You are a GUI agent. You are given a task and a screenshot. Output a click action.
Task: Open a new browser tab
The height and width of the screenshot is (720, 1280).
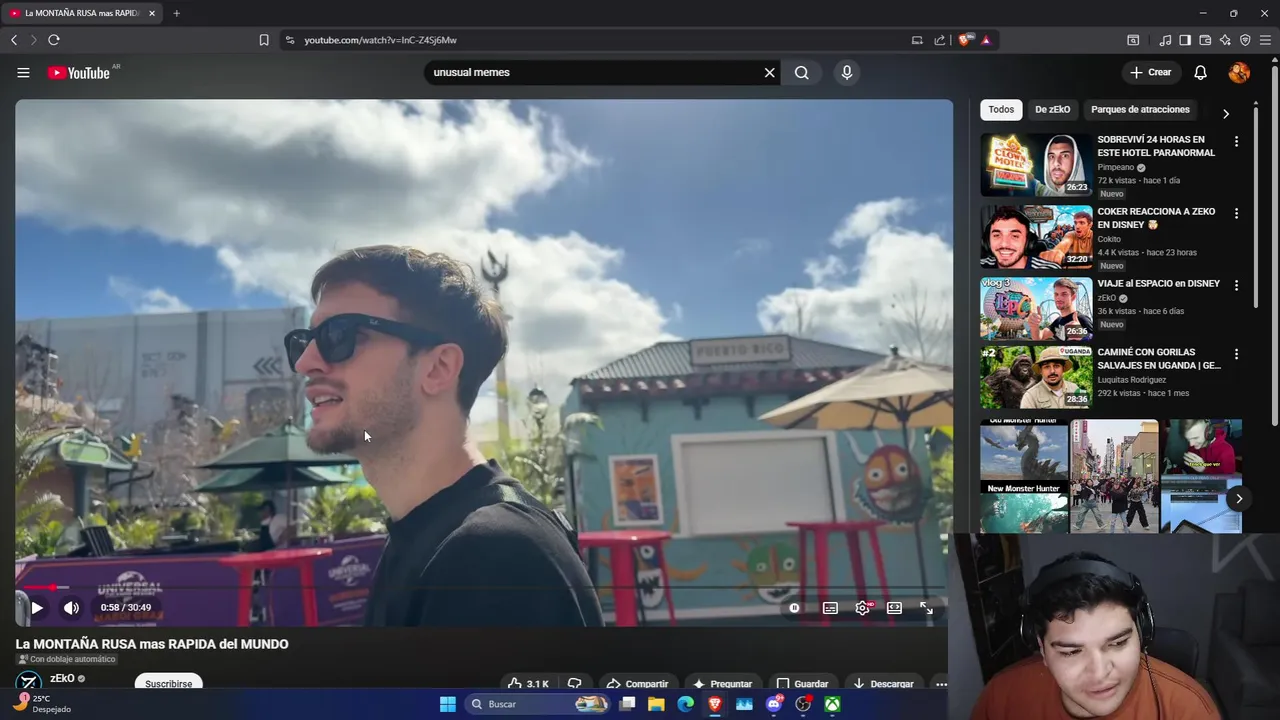pos(176,13)
